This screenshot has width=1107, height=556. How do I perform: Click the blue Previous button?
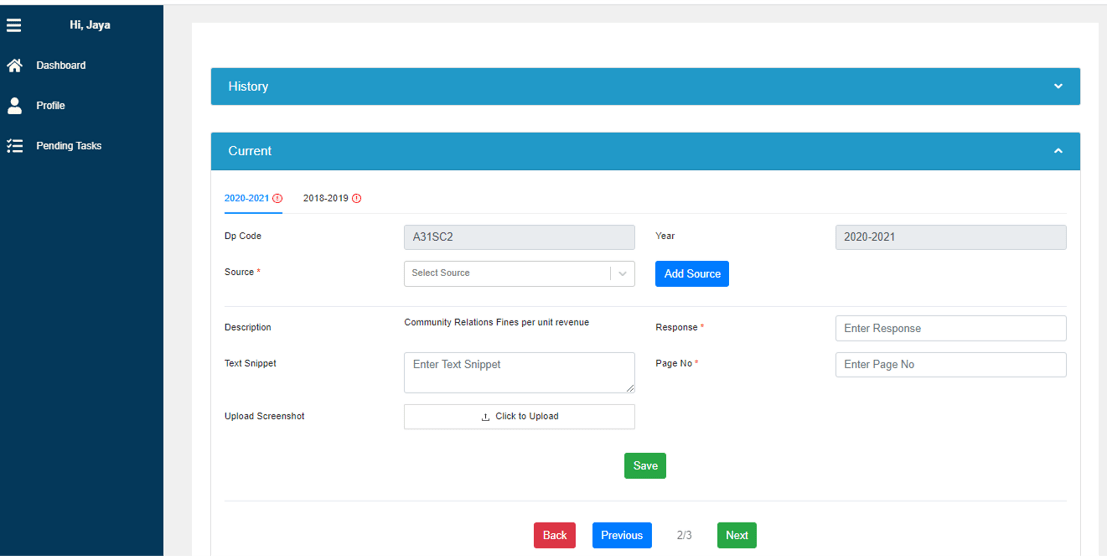tap(622, 536)
